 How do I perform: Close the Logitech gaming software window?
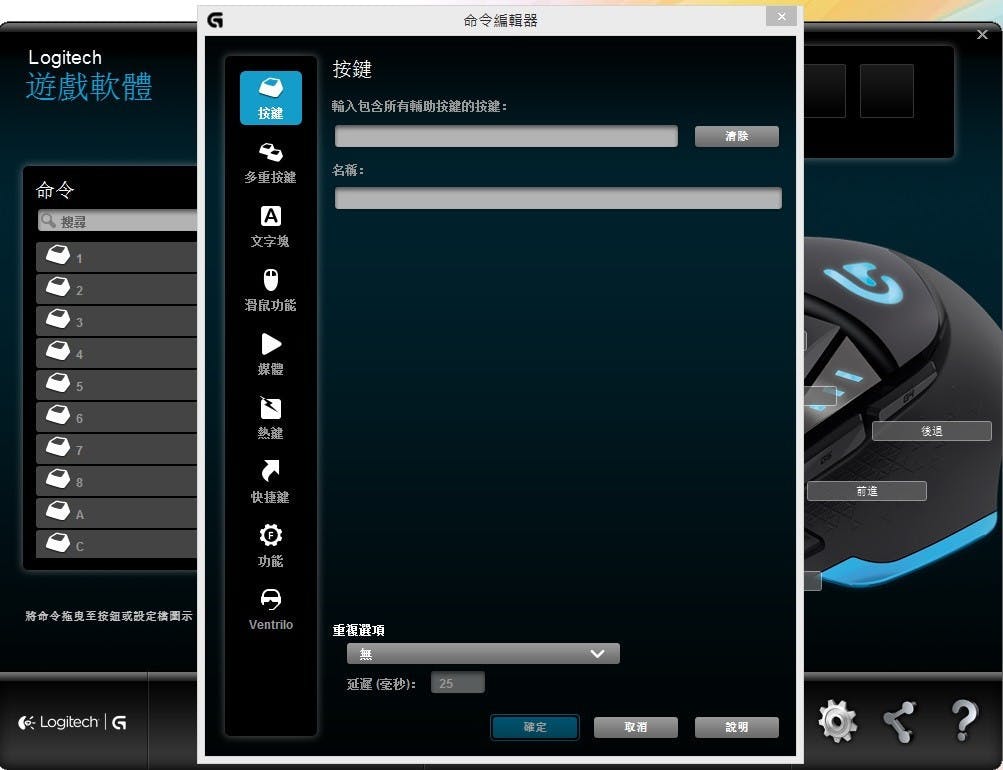click(x=983, y=35)
